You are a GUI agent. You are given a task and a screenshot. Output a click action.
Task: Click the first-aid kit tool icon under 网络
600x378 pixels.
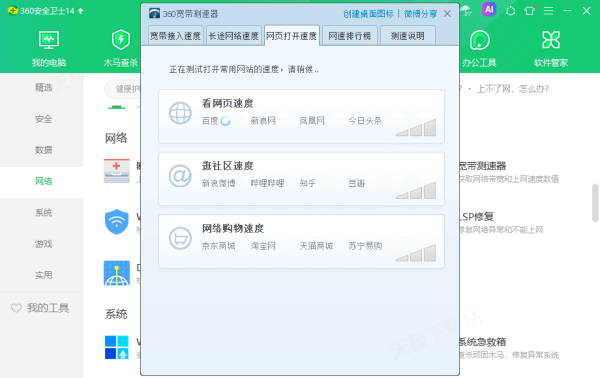(x=116, y=171)
